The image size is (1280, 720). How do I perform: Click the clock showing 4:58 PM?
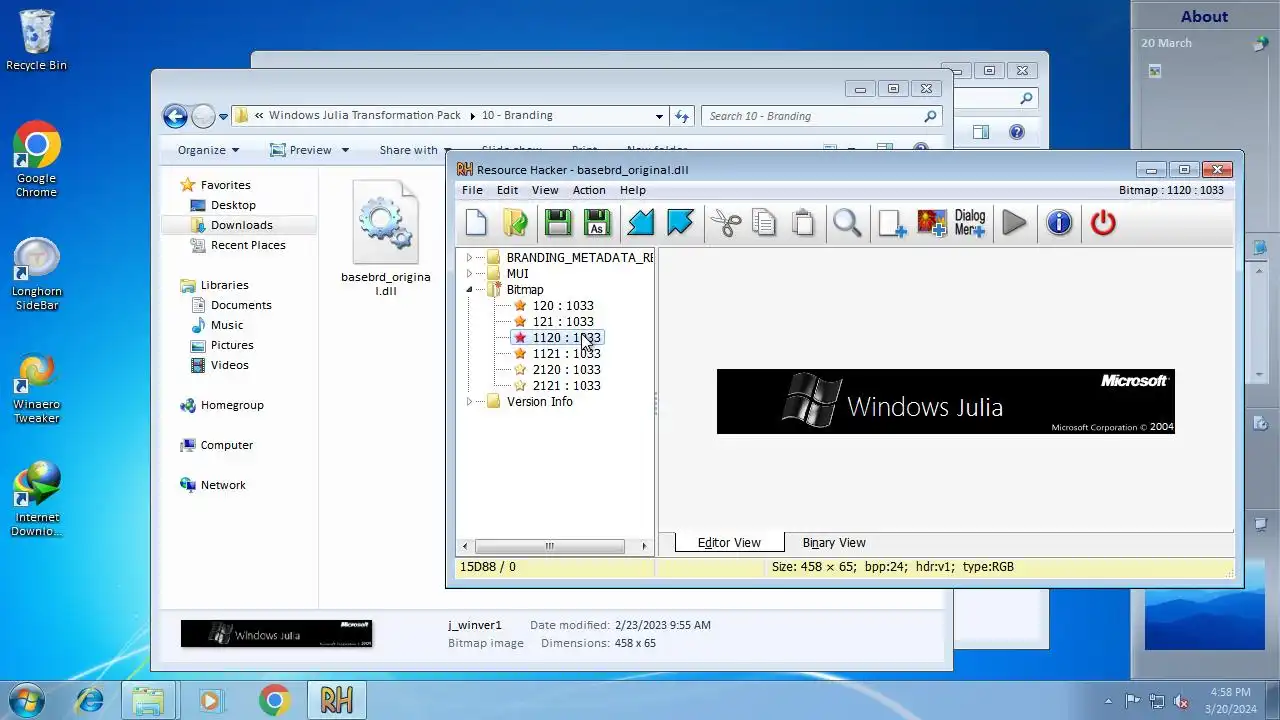[x=1230, y=692]
